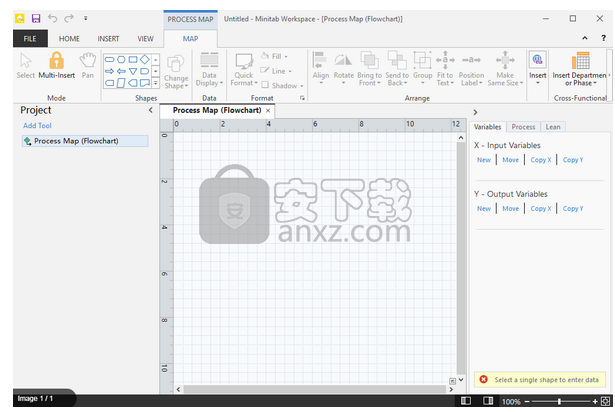The height and width of the screenshot is (412, 615).
Task: Pick the D-shaped delay shape
Action: click(x=145, y=71)
